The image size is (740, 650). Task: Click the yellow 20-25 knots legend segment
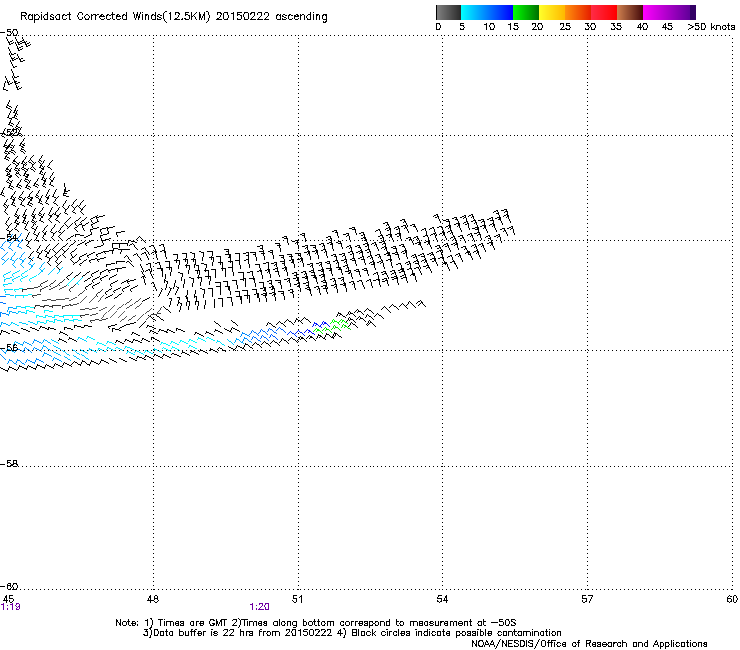552,12
